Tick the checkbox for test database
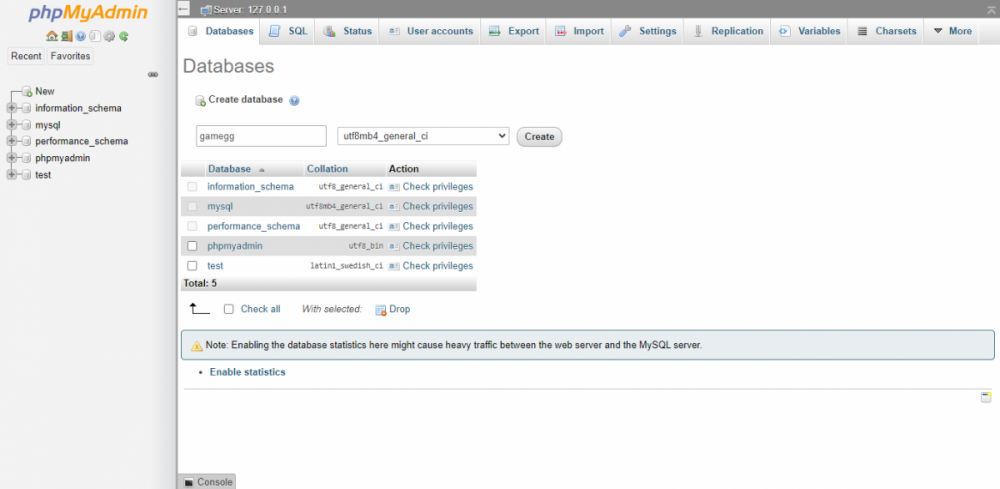Image resolution: width=1000 pixels, height=489 pixels. (x=192, y=266)
